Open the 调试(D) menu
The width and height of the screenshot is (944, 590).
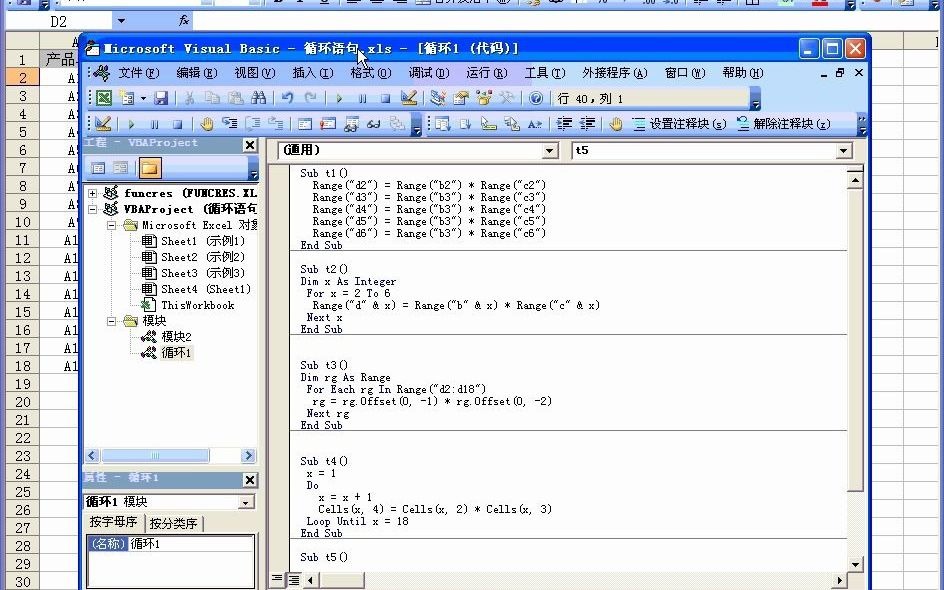(x=428, y=72)
